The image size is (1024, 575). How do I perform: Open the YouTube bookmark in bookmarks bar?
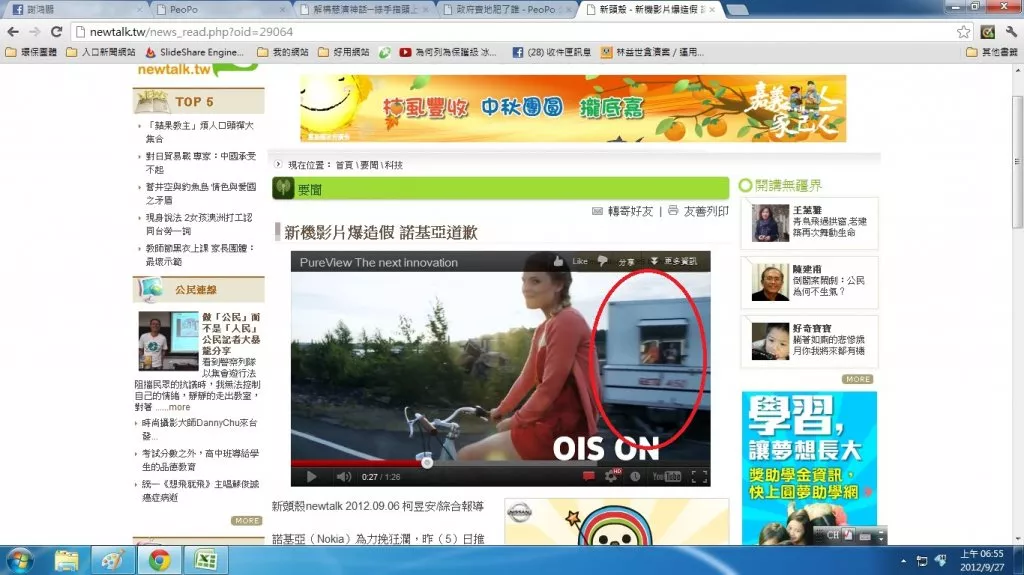pyautogui.click(x=448, y=52)
